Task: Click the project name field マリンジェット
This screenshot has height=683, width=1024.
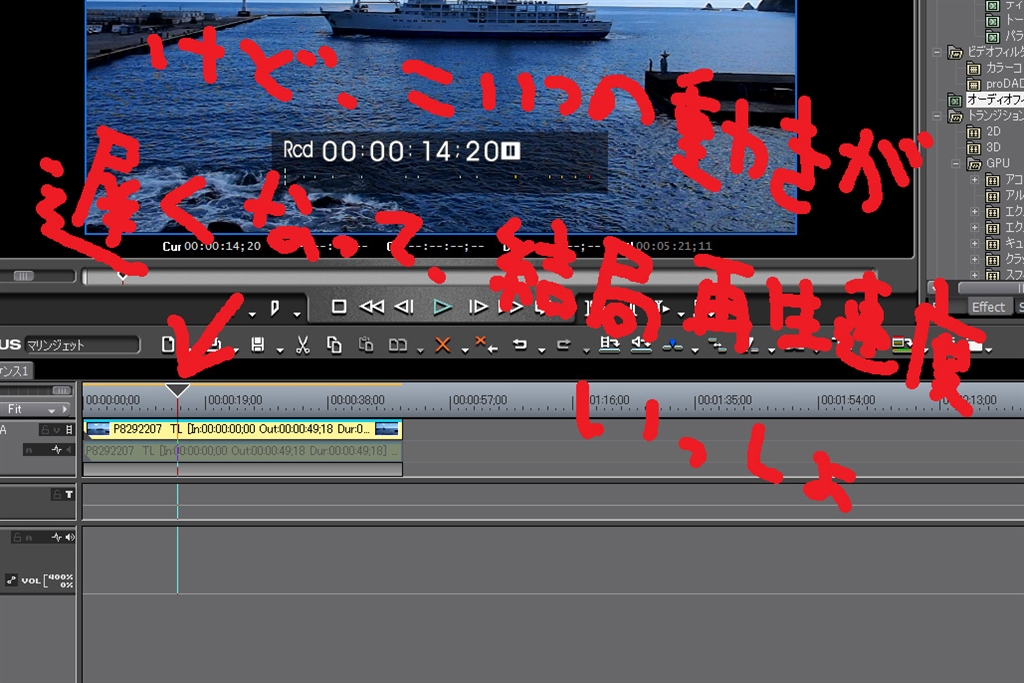Action: [x=82, y=345]
